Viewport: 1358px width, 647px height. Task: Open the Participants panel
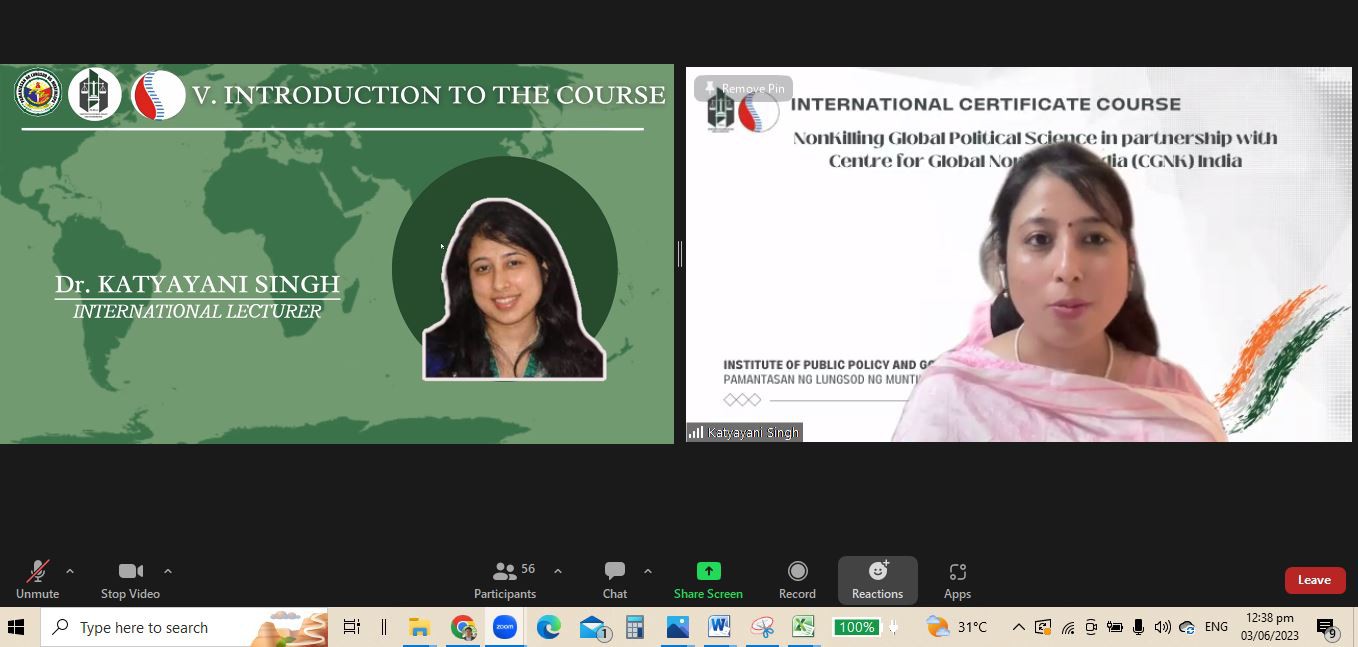(505, 580)
